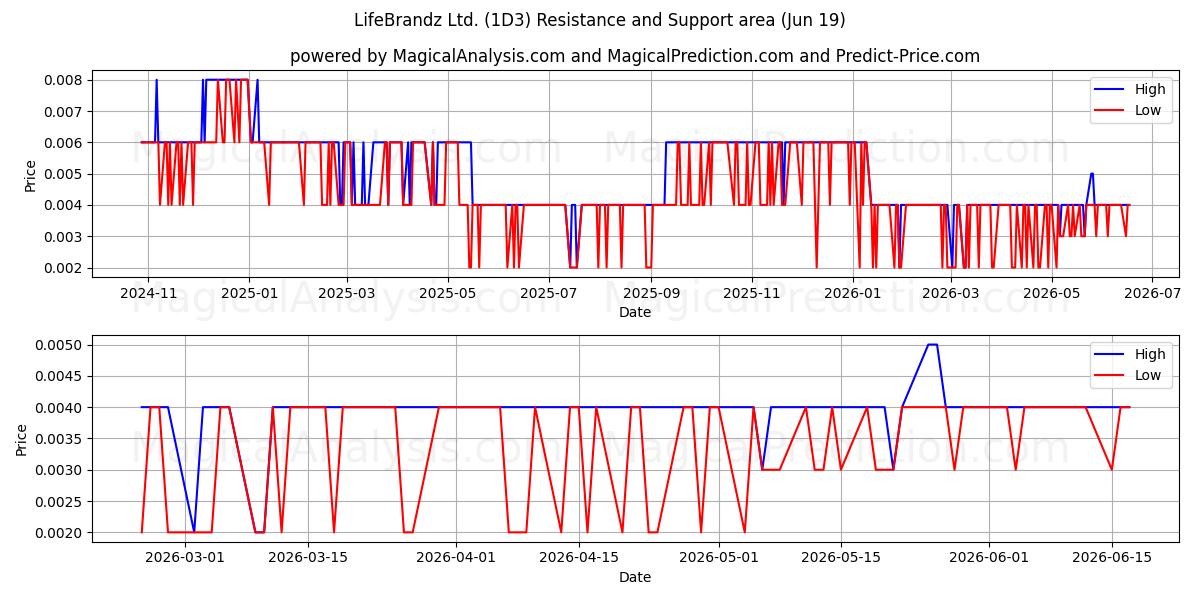This screenshot has height=600, width=1200.
Task: Click the '2026-01' tick on top chart
Action: pos(853,293)
